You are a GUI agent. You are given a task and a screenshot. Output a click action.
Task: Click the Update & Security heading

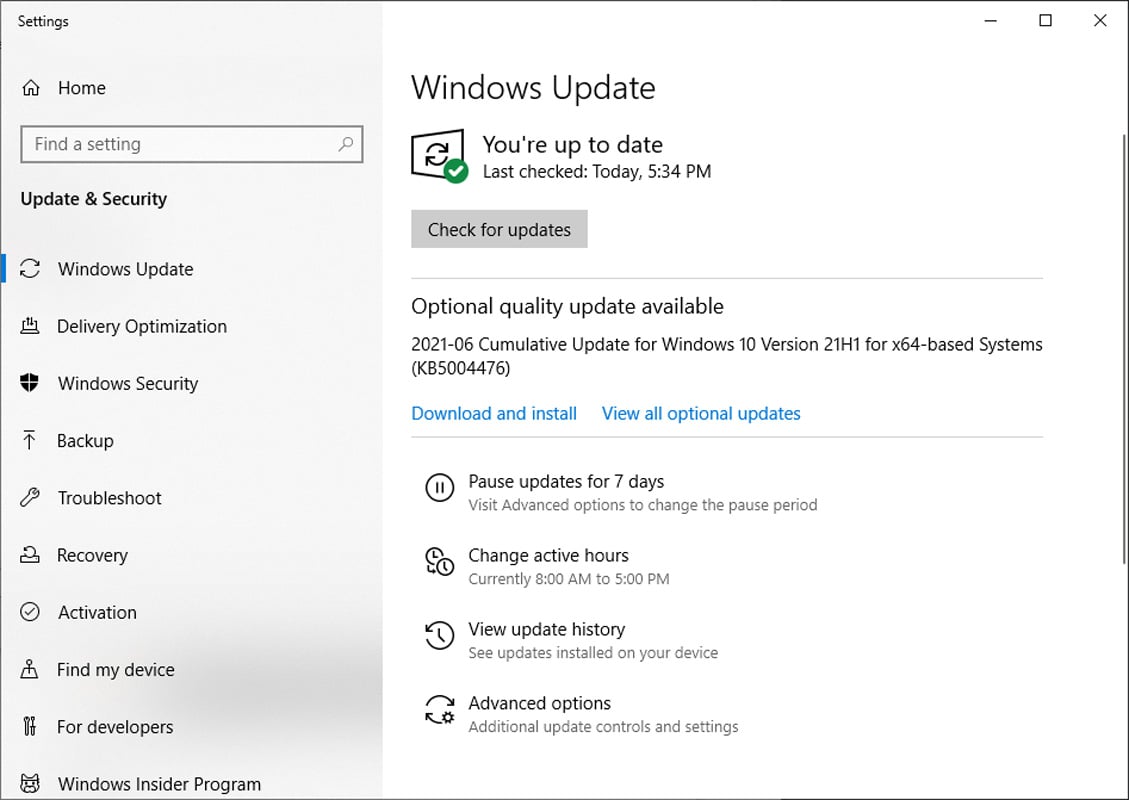tap(94, 199)
